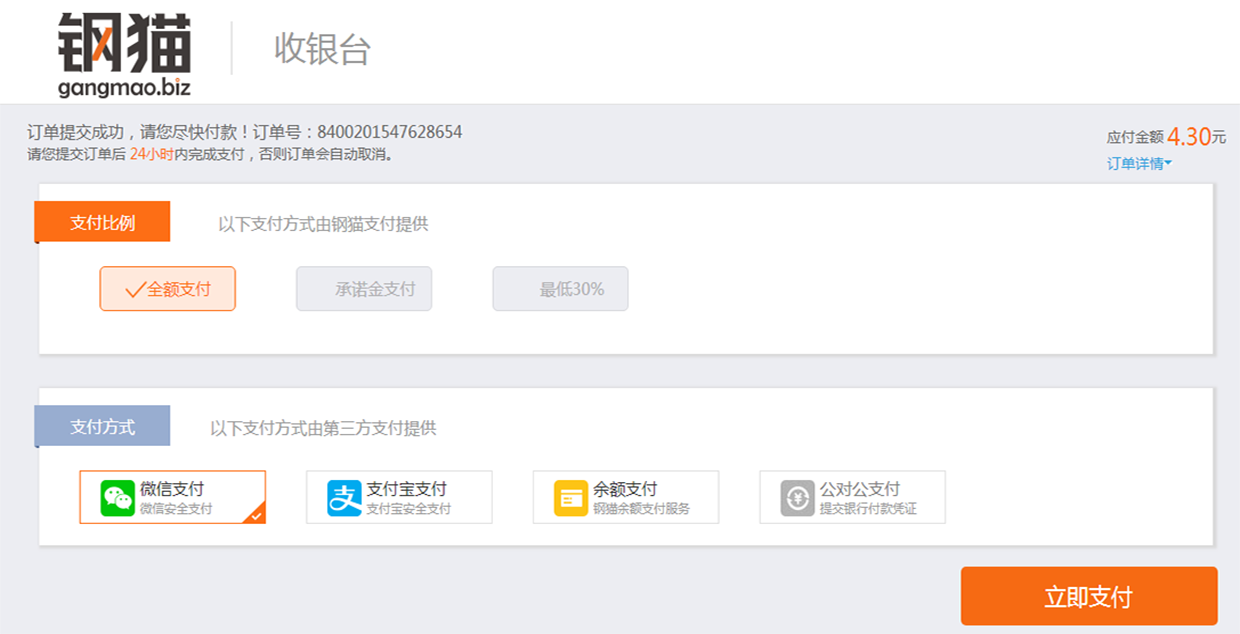
Task: Select the 全额支付 payment ratio option
Action: [x=167, y=289]
